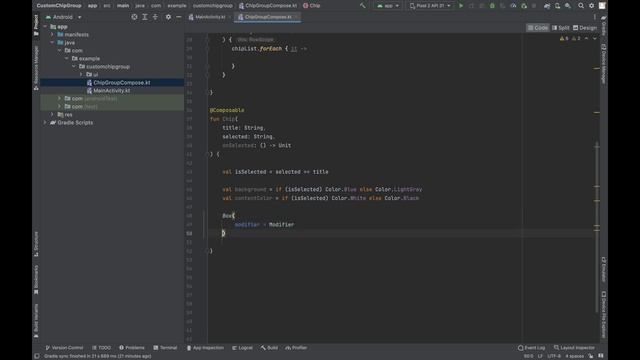Toggle the Build Variants side panel
The width and height of the screenshot is (640, 360).
pos(36,321)
